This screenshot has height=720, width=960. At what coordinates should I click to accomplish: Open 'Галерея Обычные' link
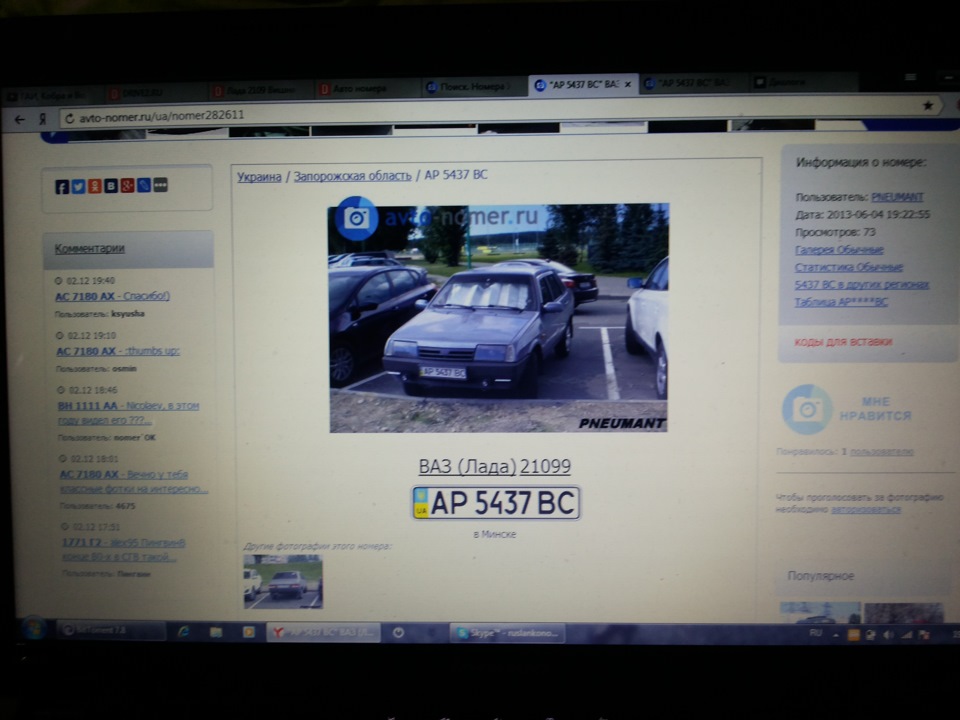(839, 250)
